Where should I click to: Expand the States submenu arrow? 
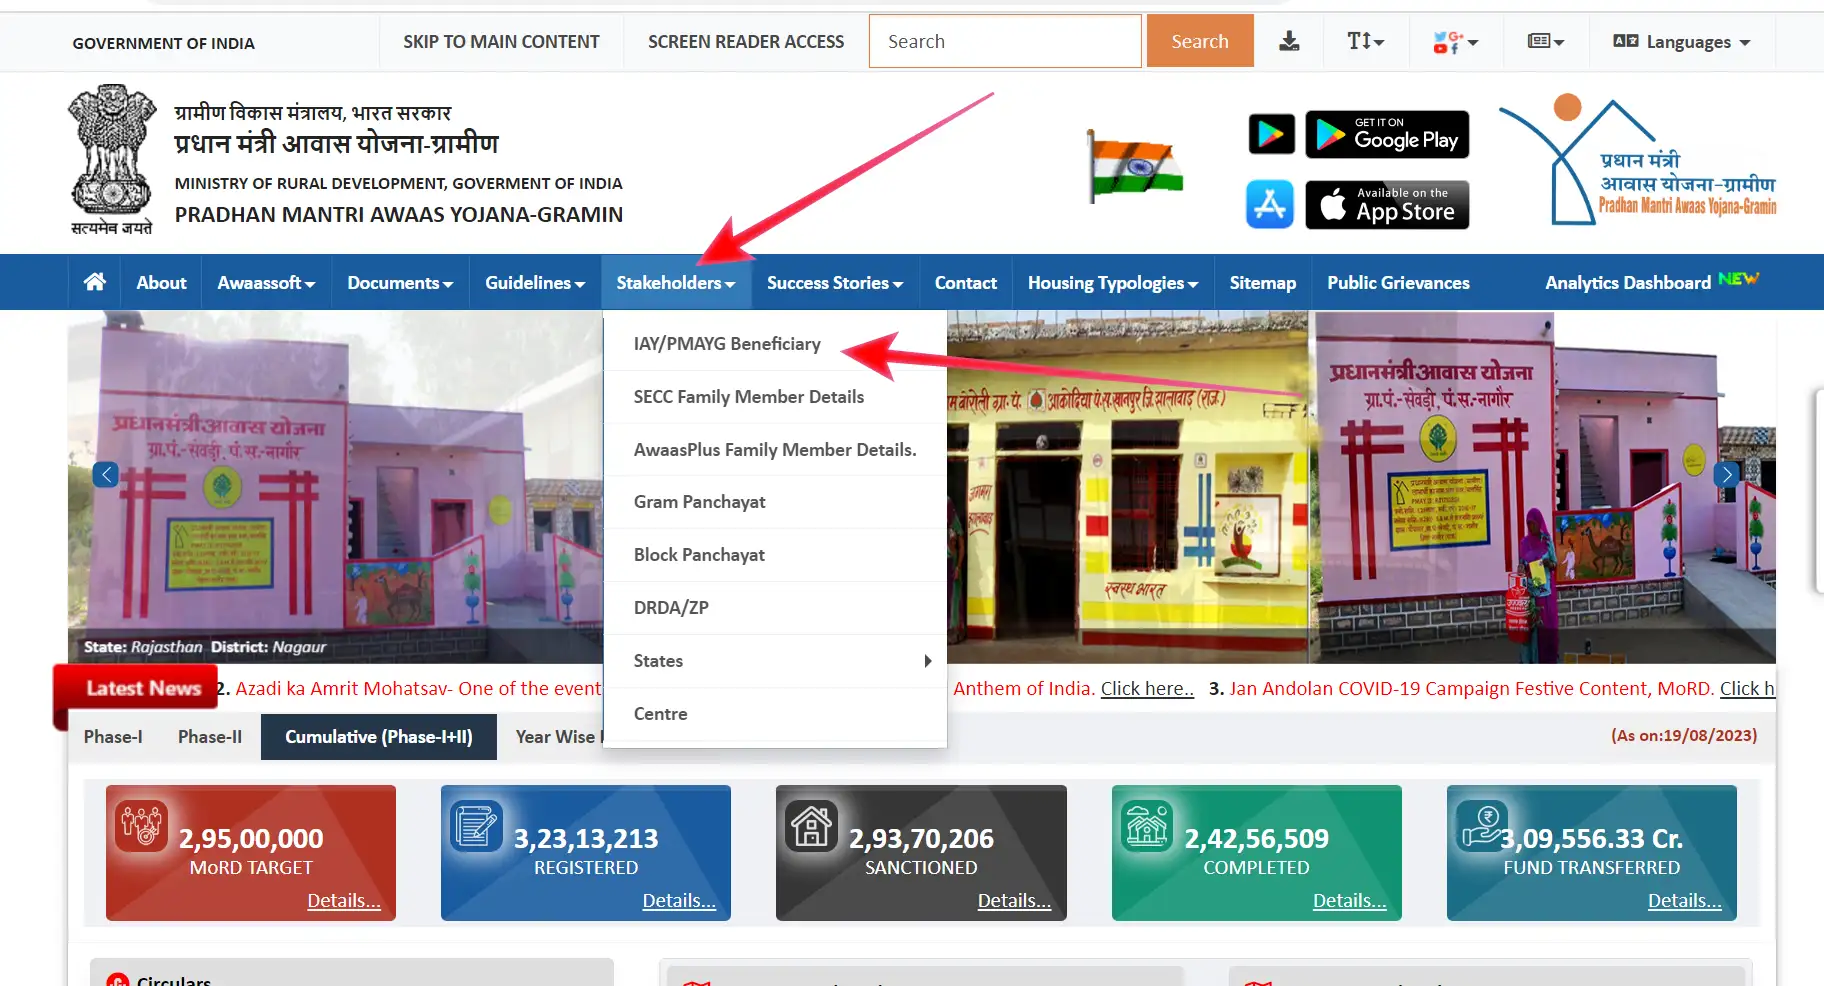(x=928, y=661)
